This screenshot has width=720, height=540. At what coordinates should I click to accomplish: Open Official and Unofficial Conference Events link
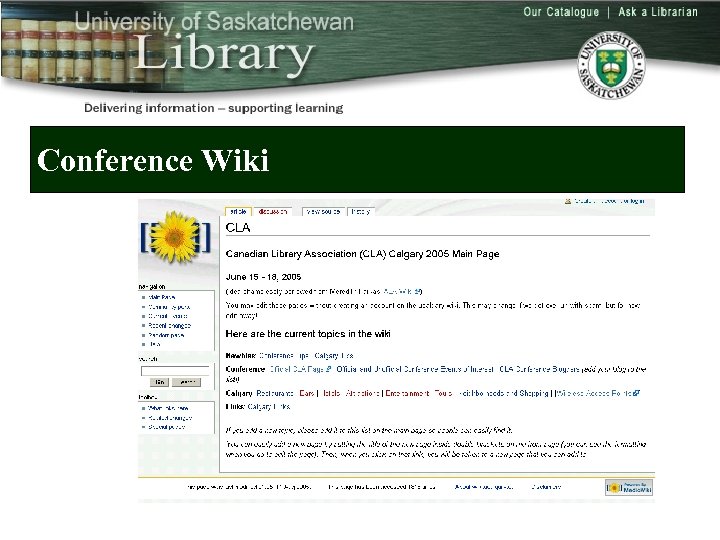pyautogui.click(x=415, y=369)
